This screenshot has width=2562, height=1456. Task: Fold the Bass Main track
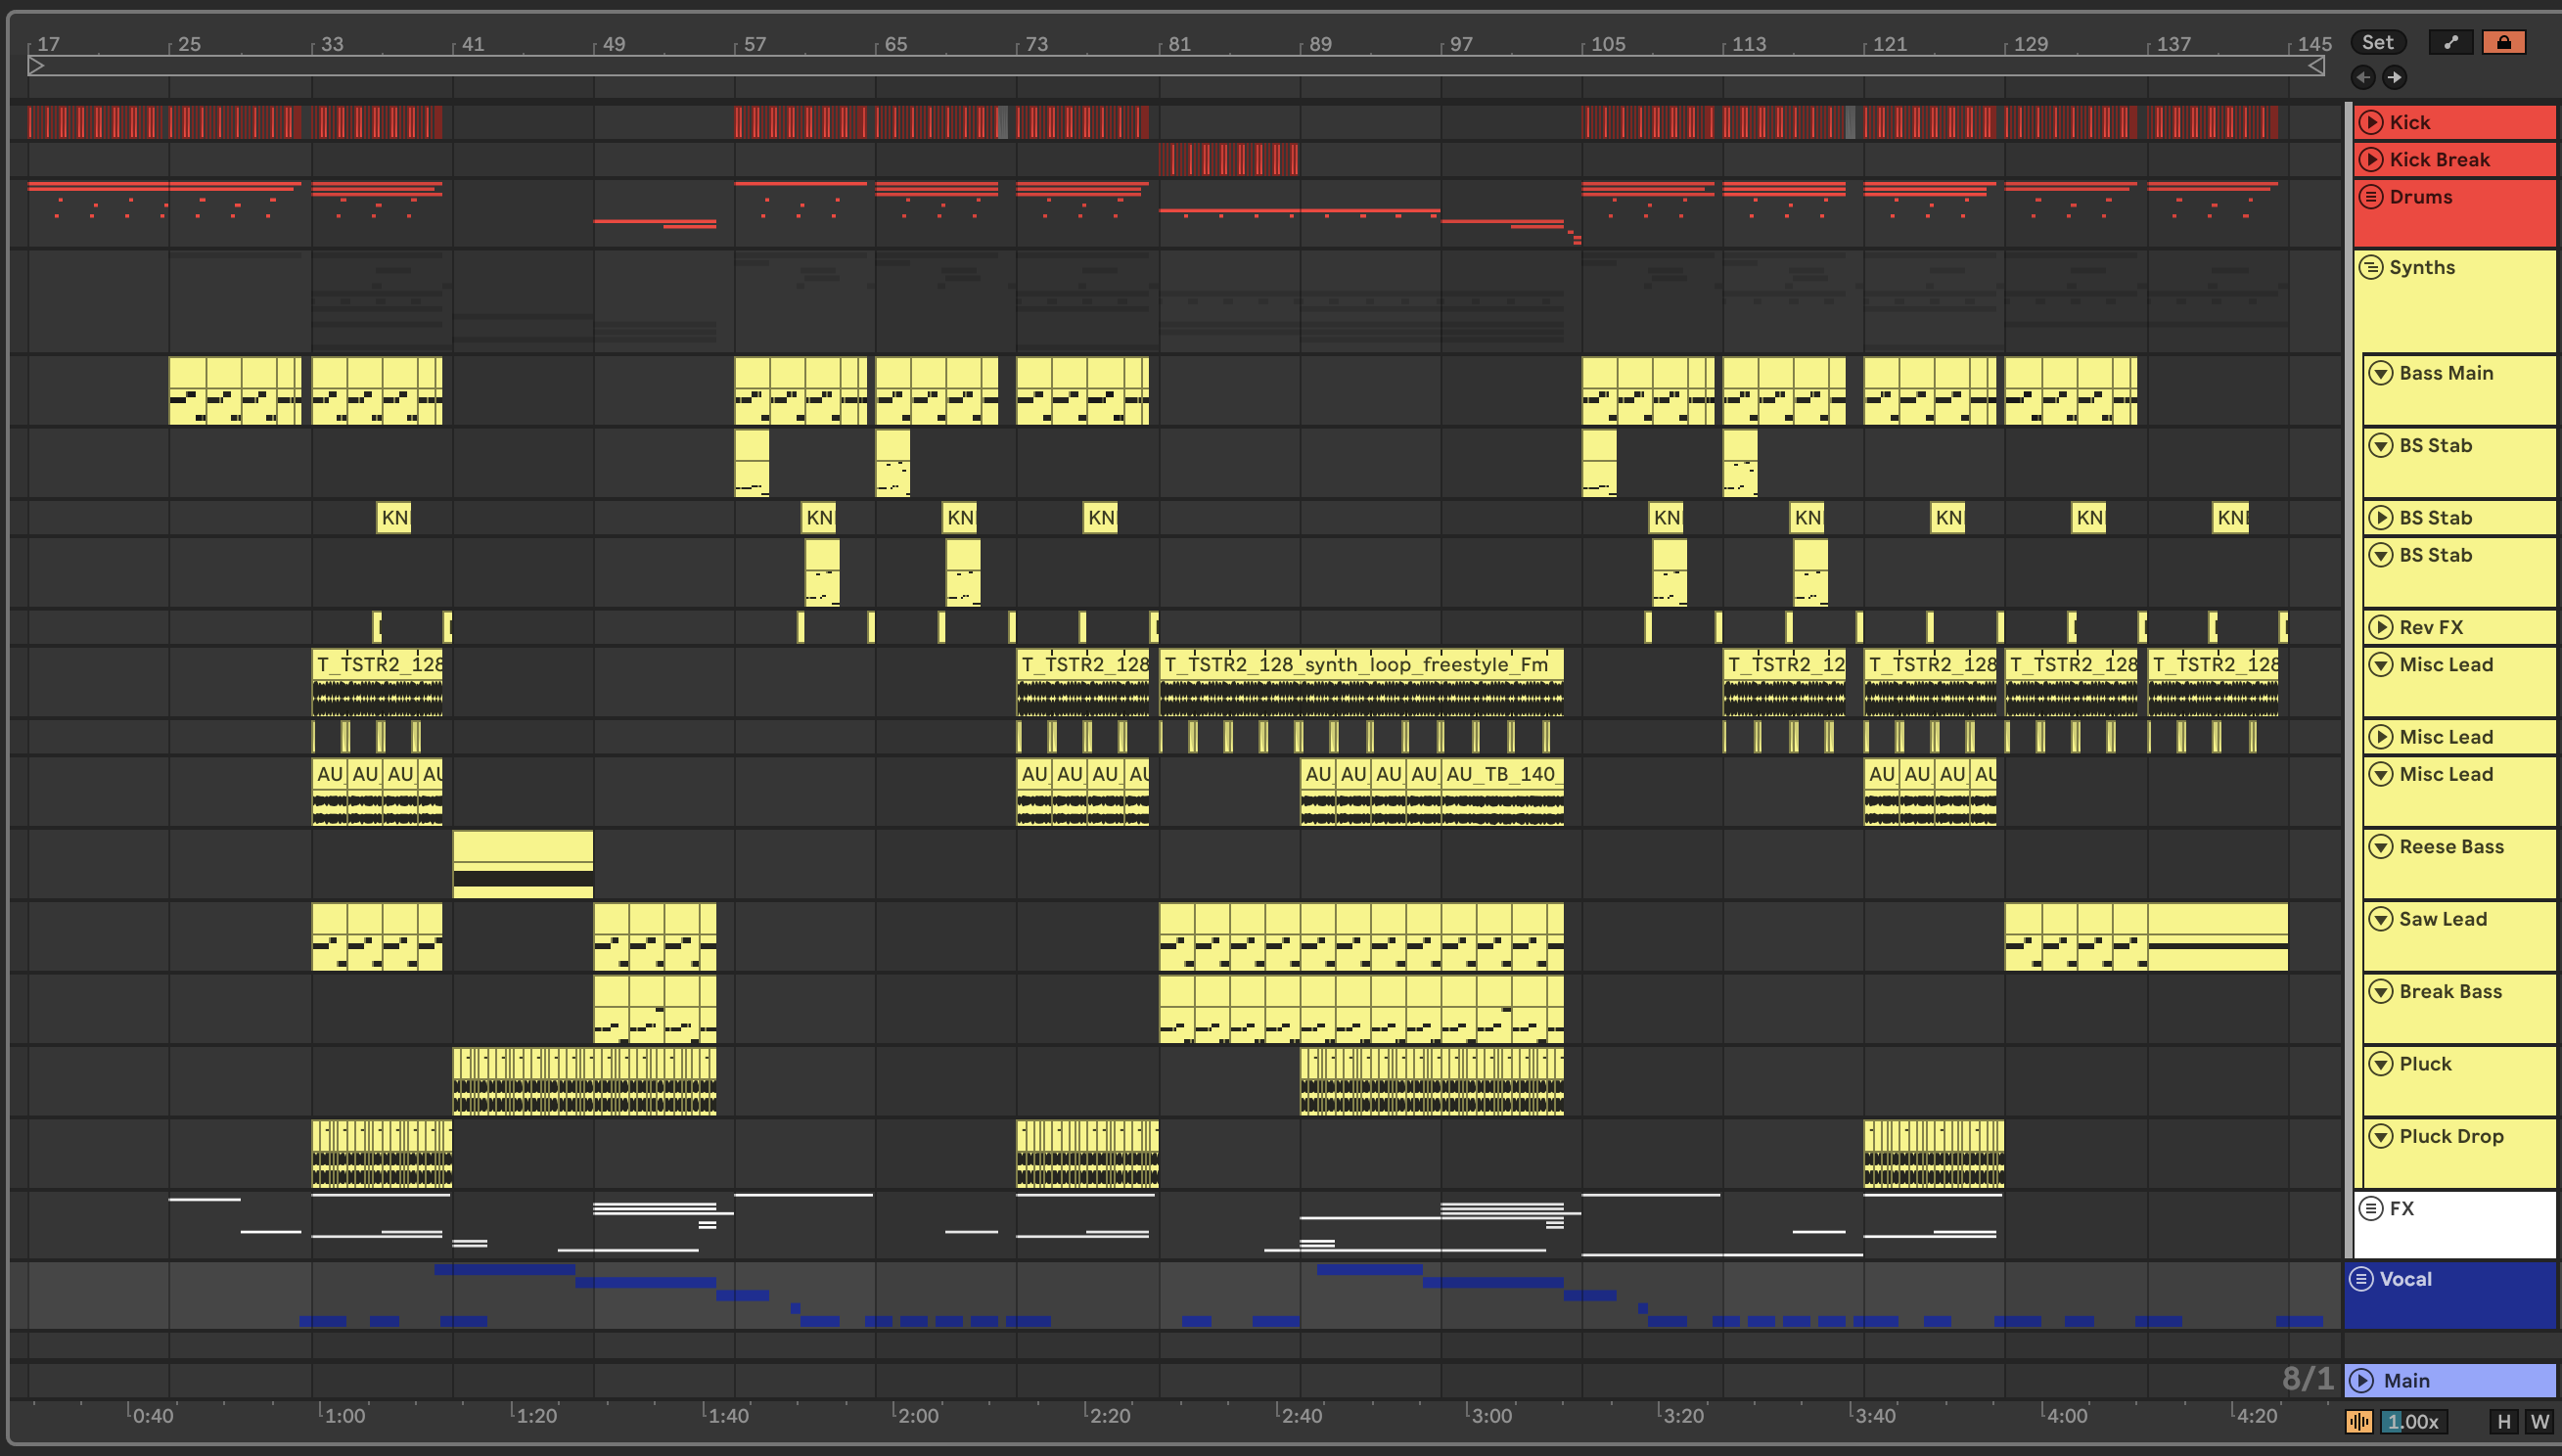pyautogui.click(x=2381, y=373)
